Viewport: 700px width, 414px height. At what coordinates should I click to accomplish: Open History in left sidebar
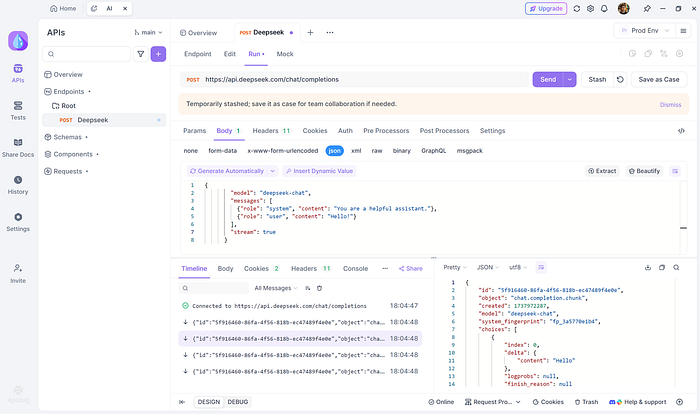(x=18, y=185)
